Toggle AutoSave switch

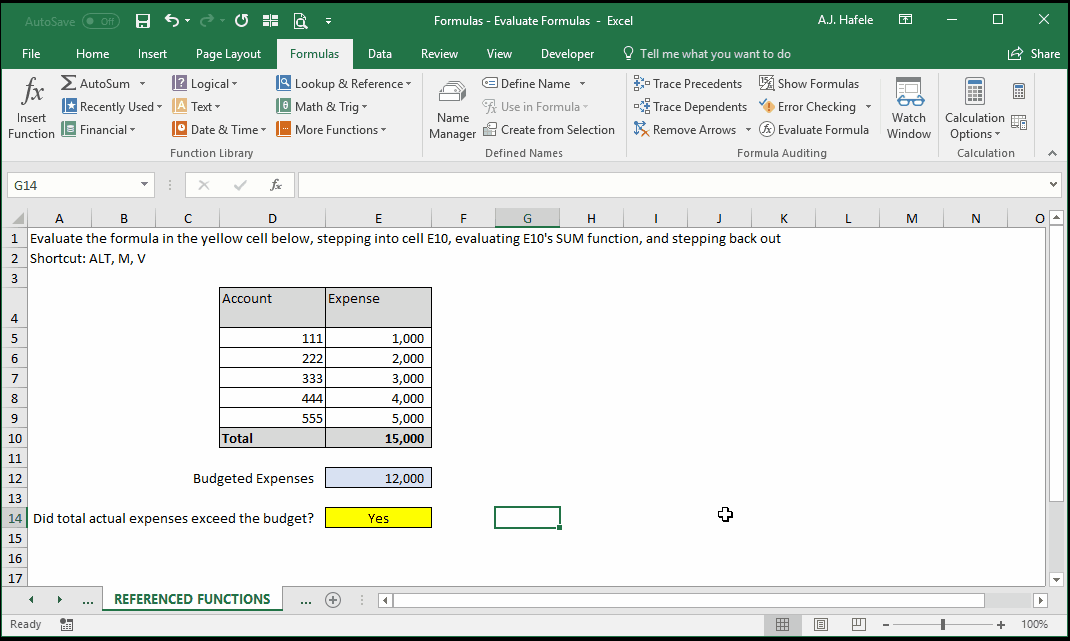coord(100,21)
